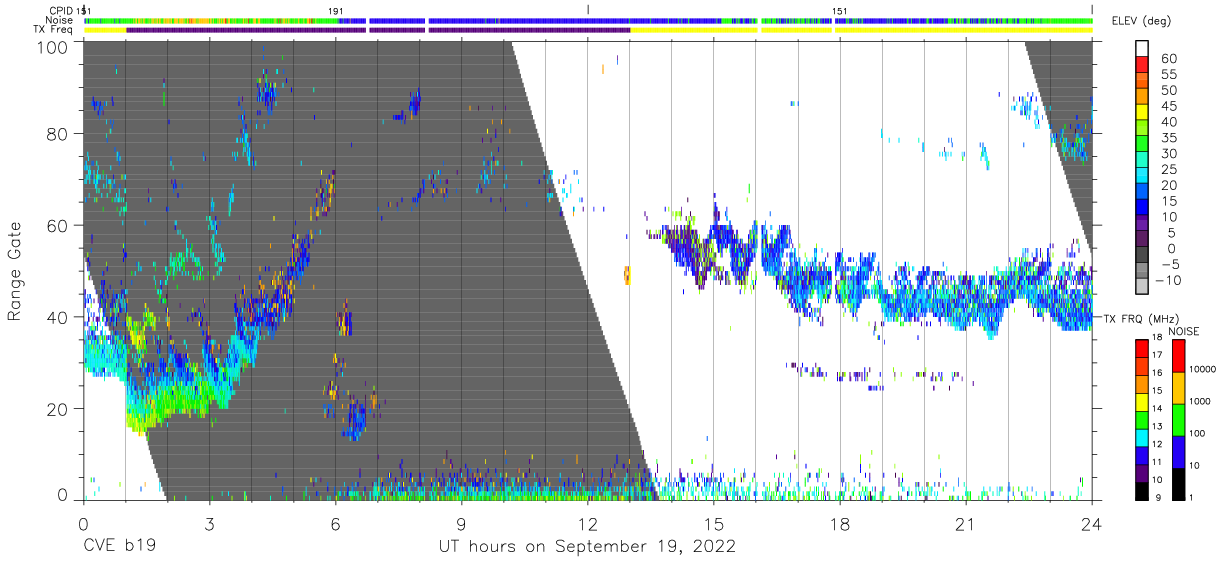
Task: Select the cyan 20–25 degree elevation swatch
Action: click(x=1141, y=177)
